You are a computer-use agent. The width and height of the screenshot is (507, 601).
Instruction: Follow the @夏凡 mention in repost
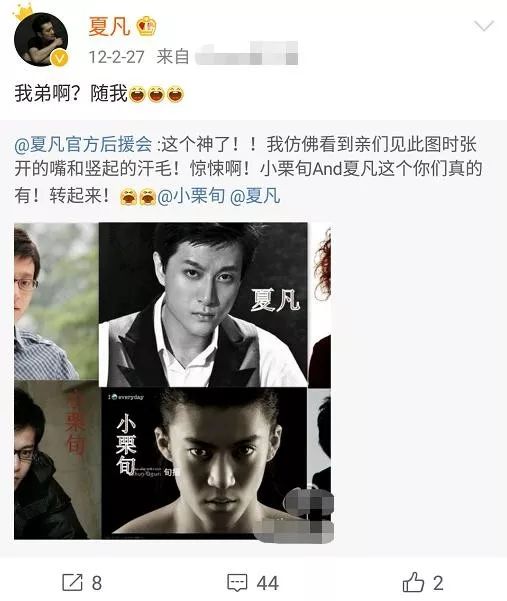pyautogui.click(x=255, y=197)
